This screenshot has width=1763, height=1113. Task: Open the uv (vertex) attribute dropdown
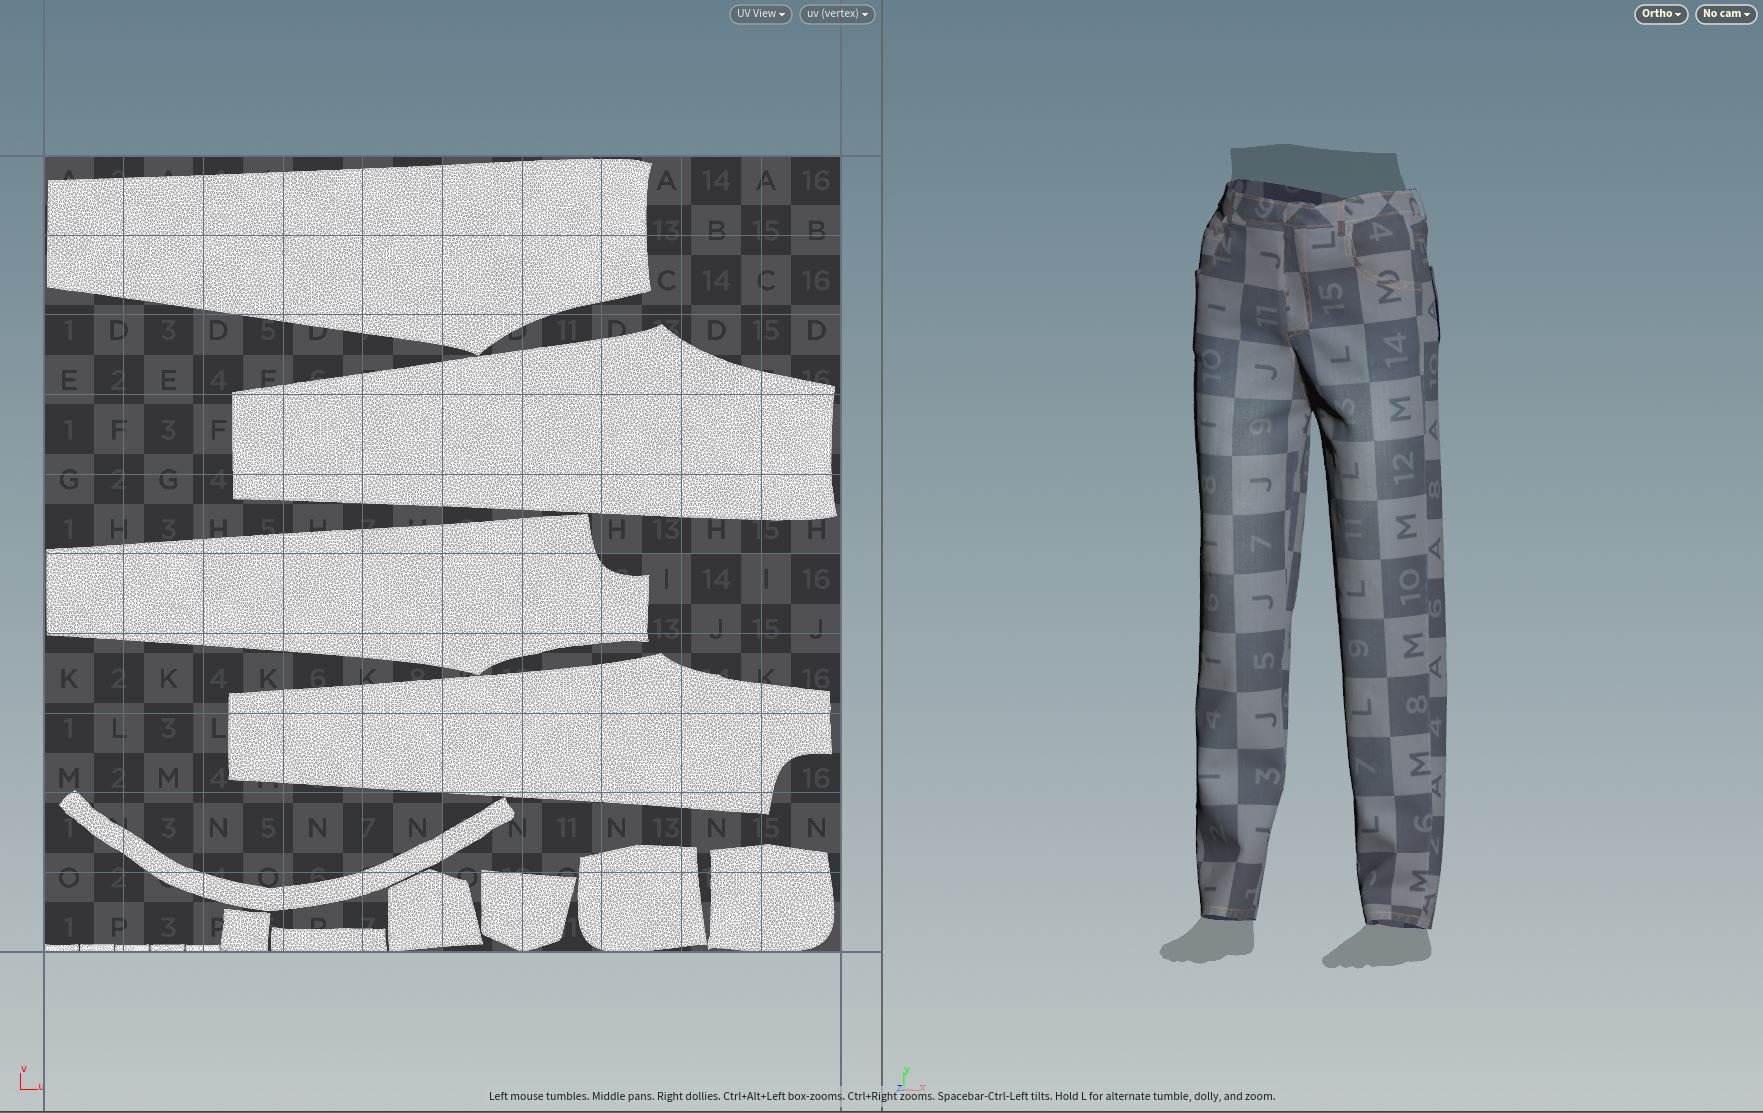(836, 14)
